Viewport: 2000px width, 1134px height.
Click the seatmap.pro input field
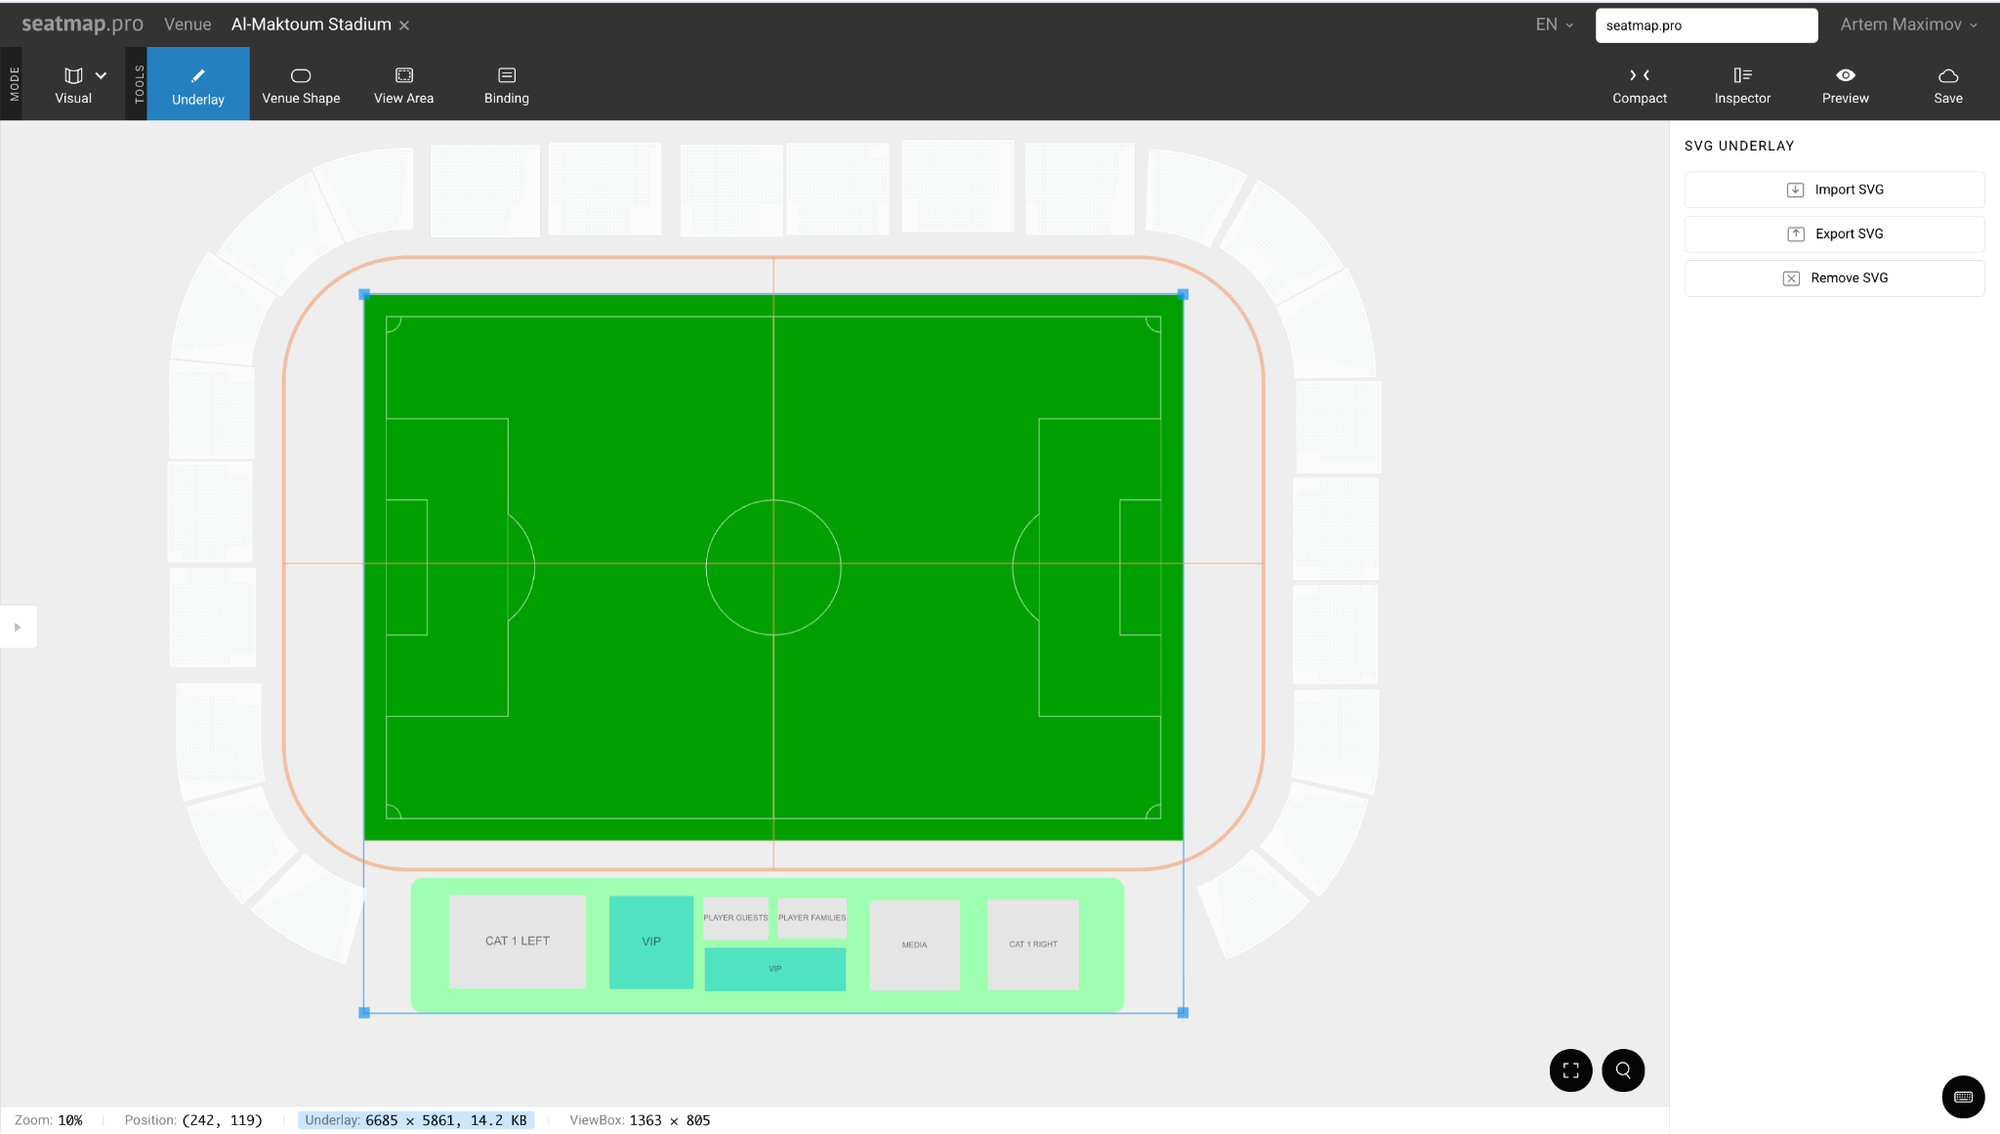tap(1705, 25)
